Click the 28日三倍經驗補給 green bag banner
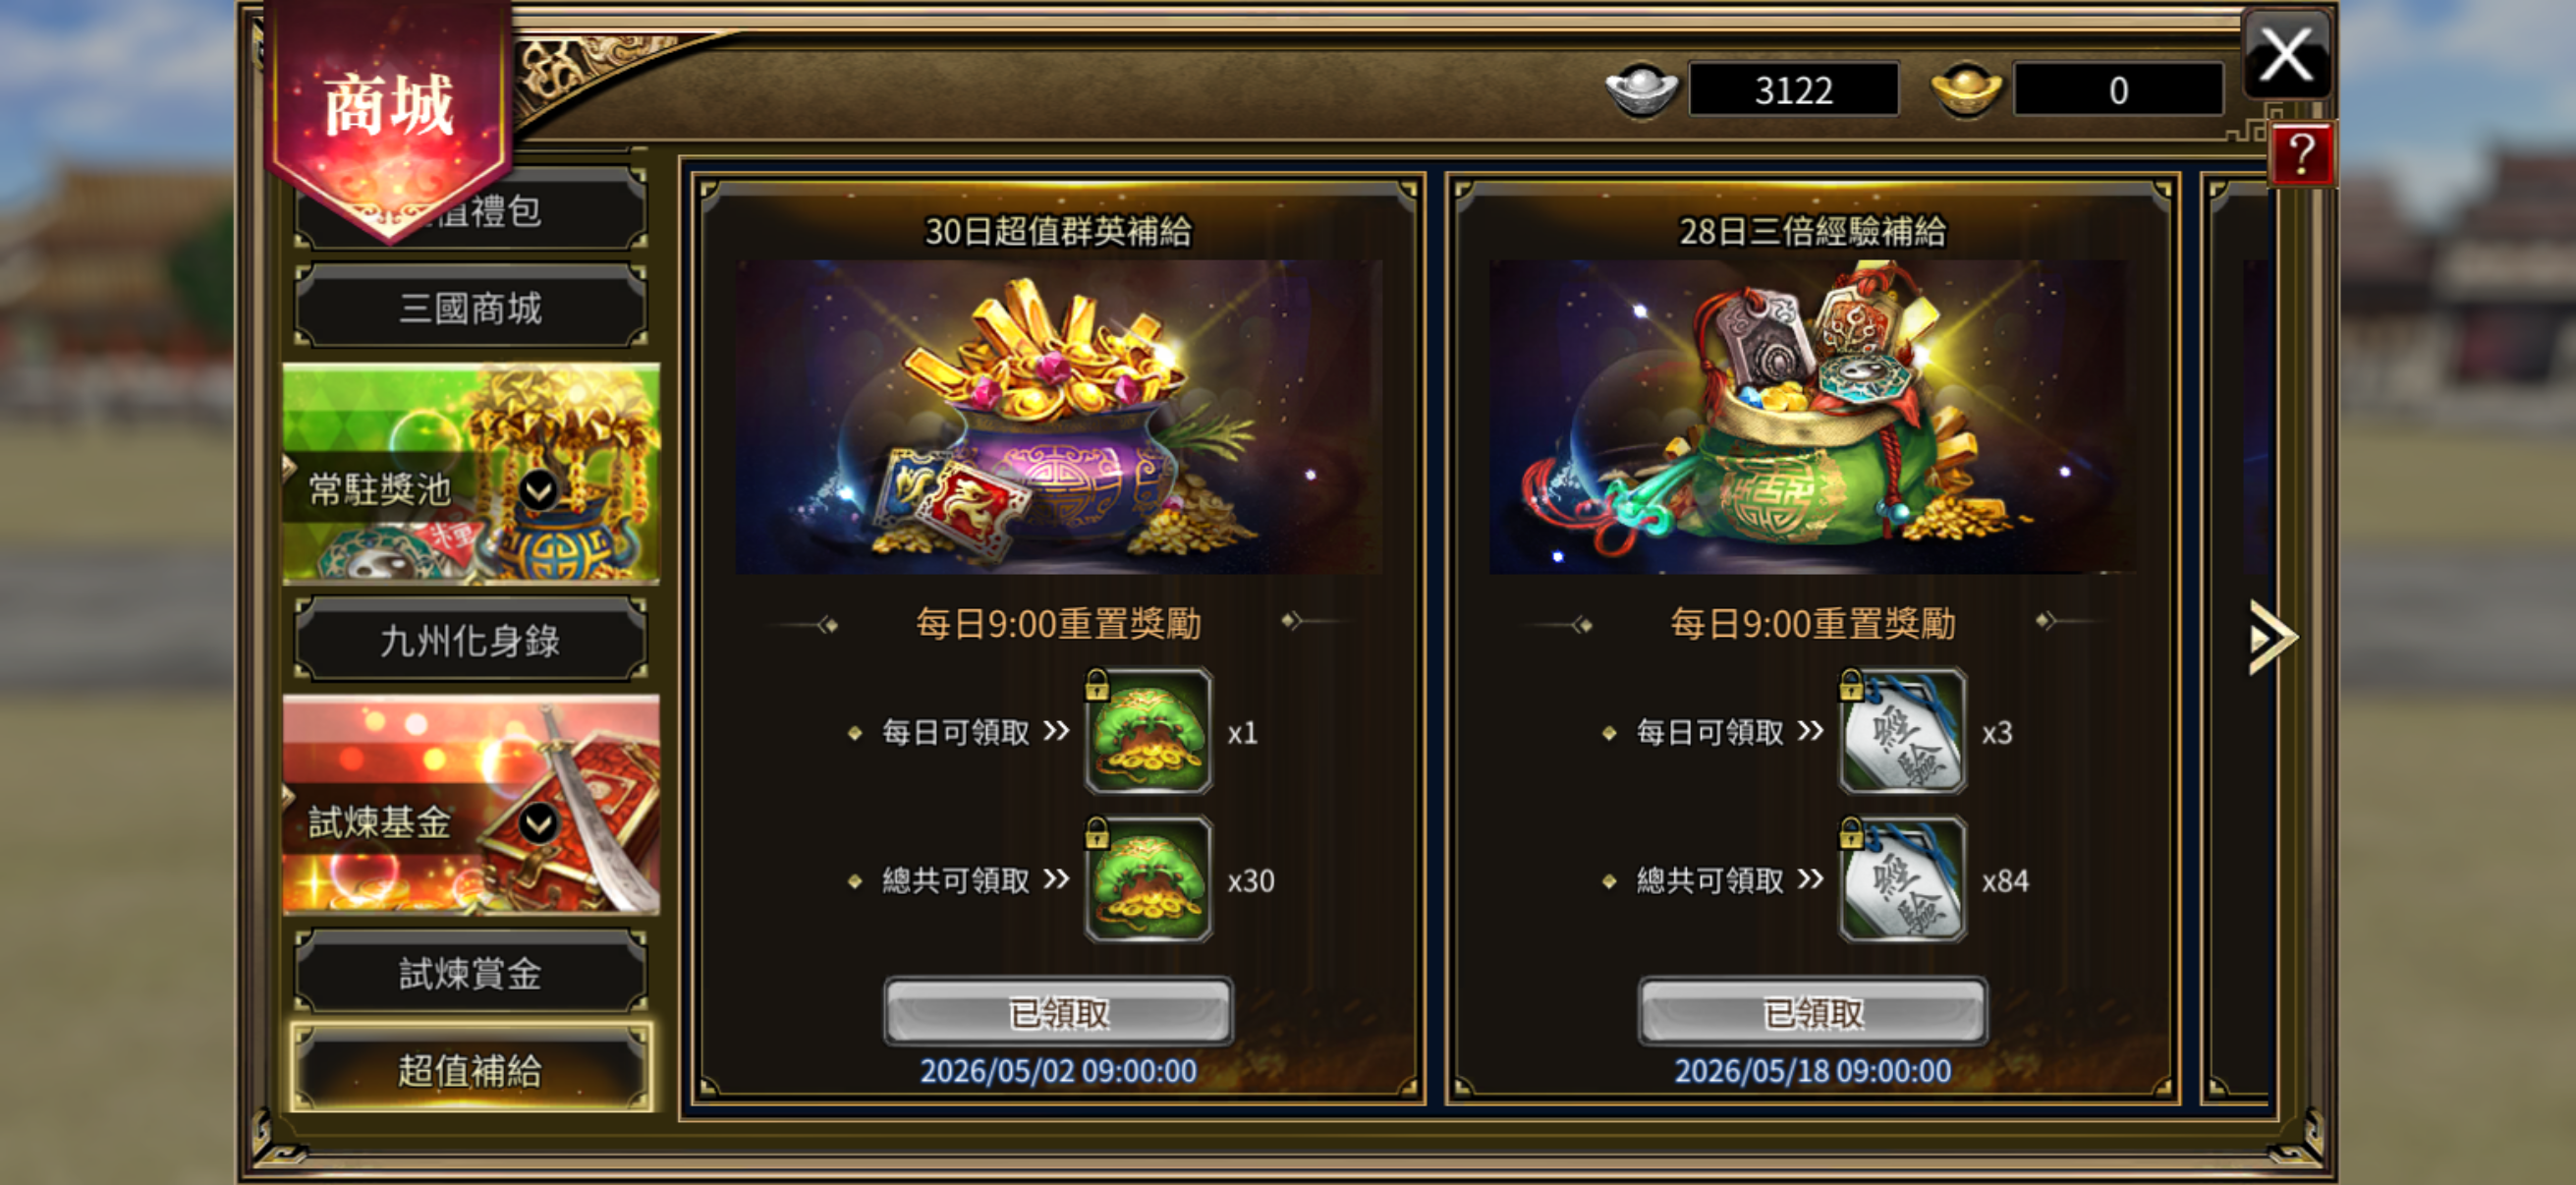 1812,417
